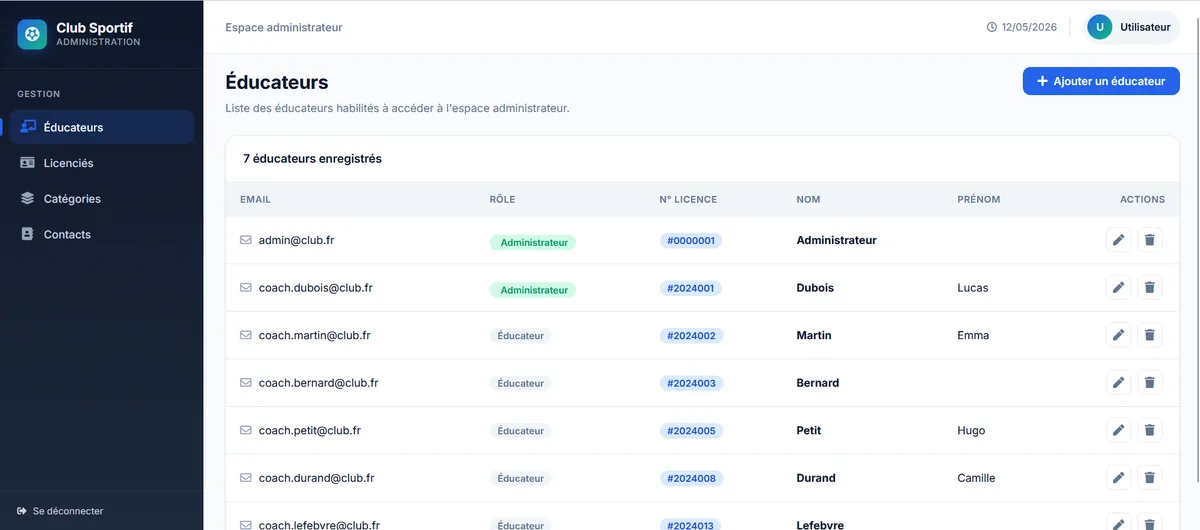Click license number #2024003
The image size is (1200, 530).
(692, 383)
